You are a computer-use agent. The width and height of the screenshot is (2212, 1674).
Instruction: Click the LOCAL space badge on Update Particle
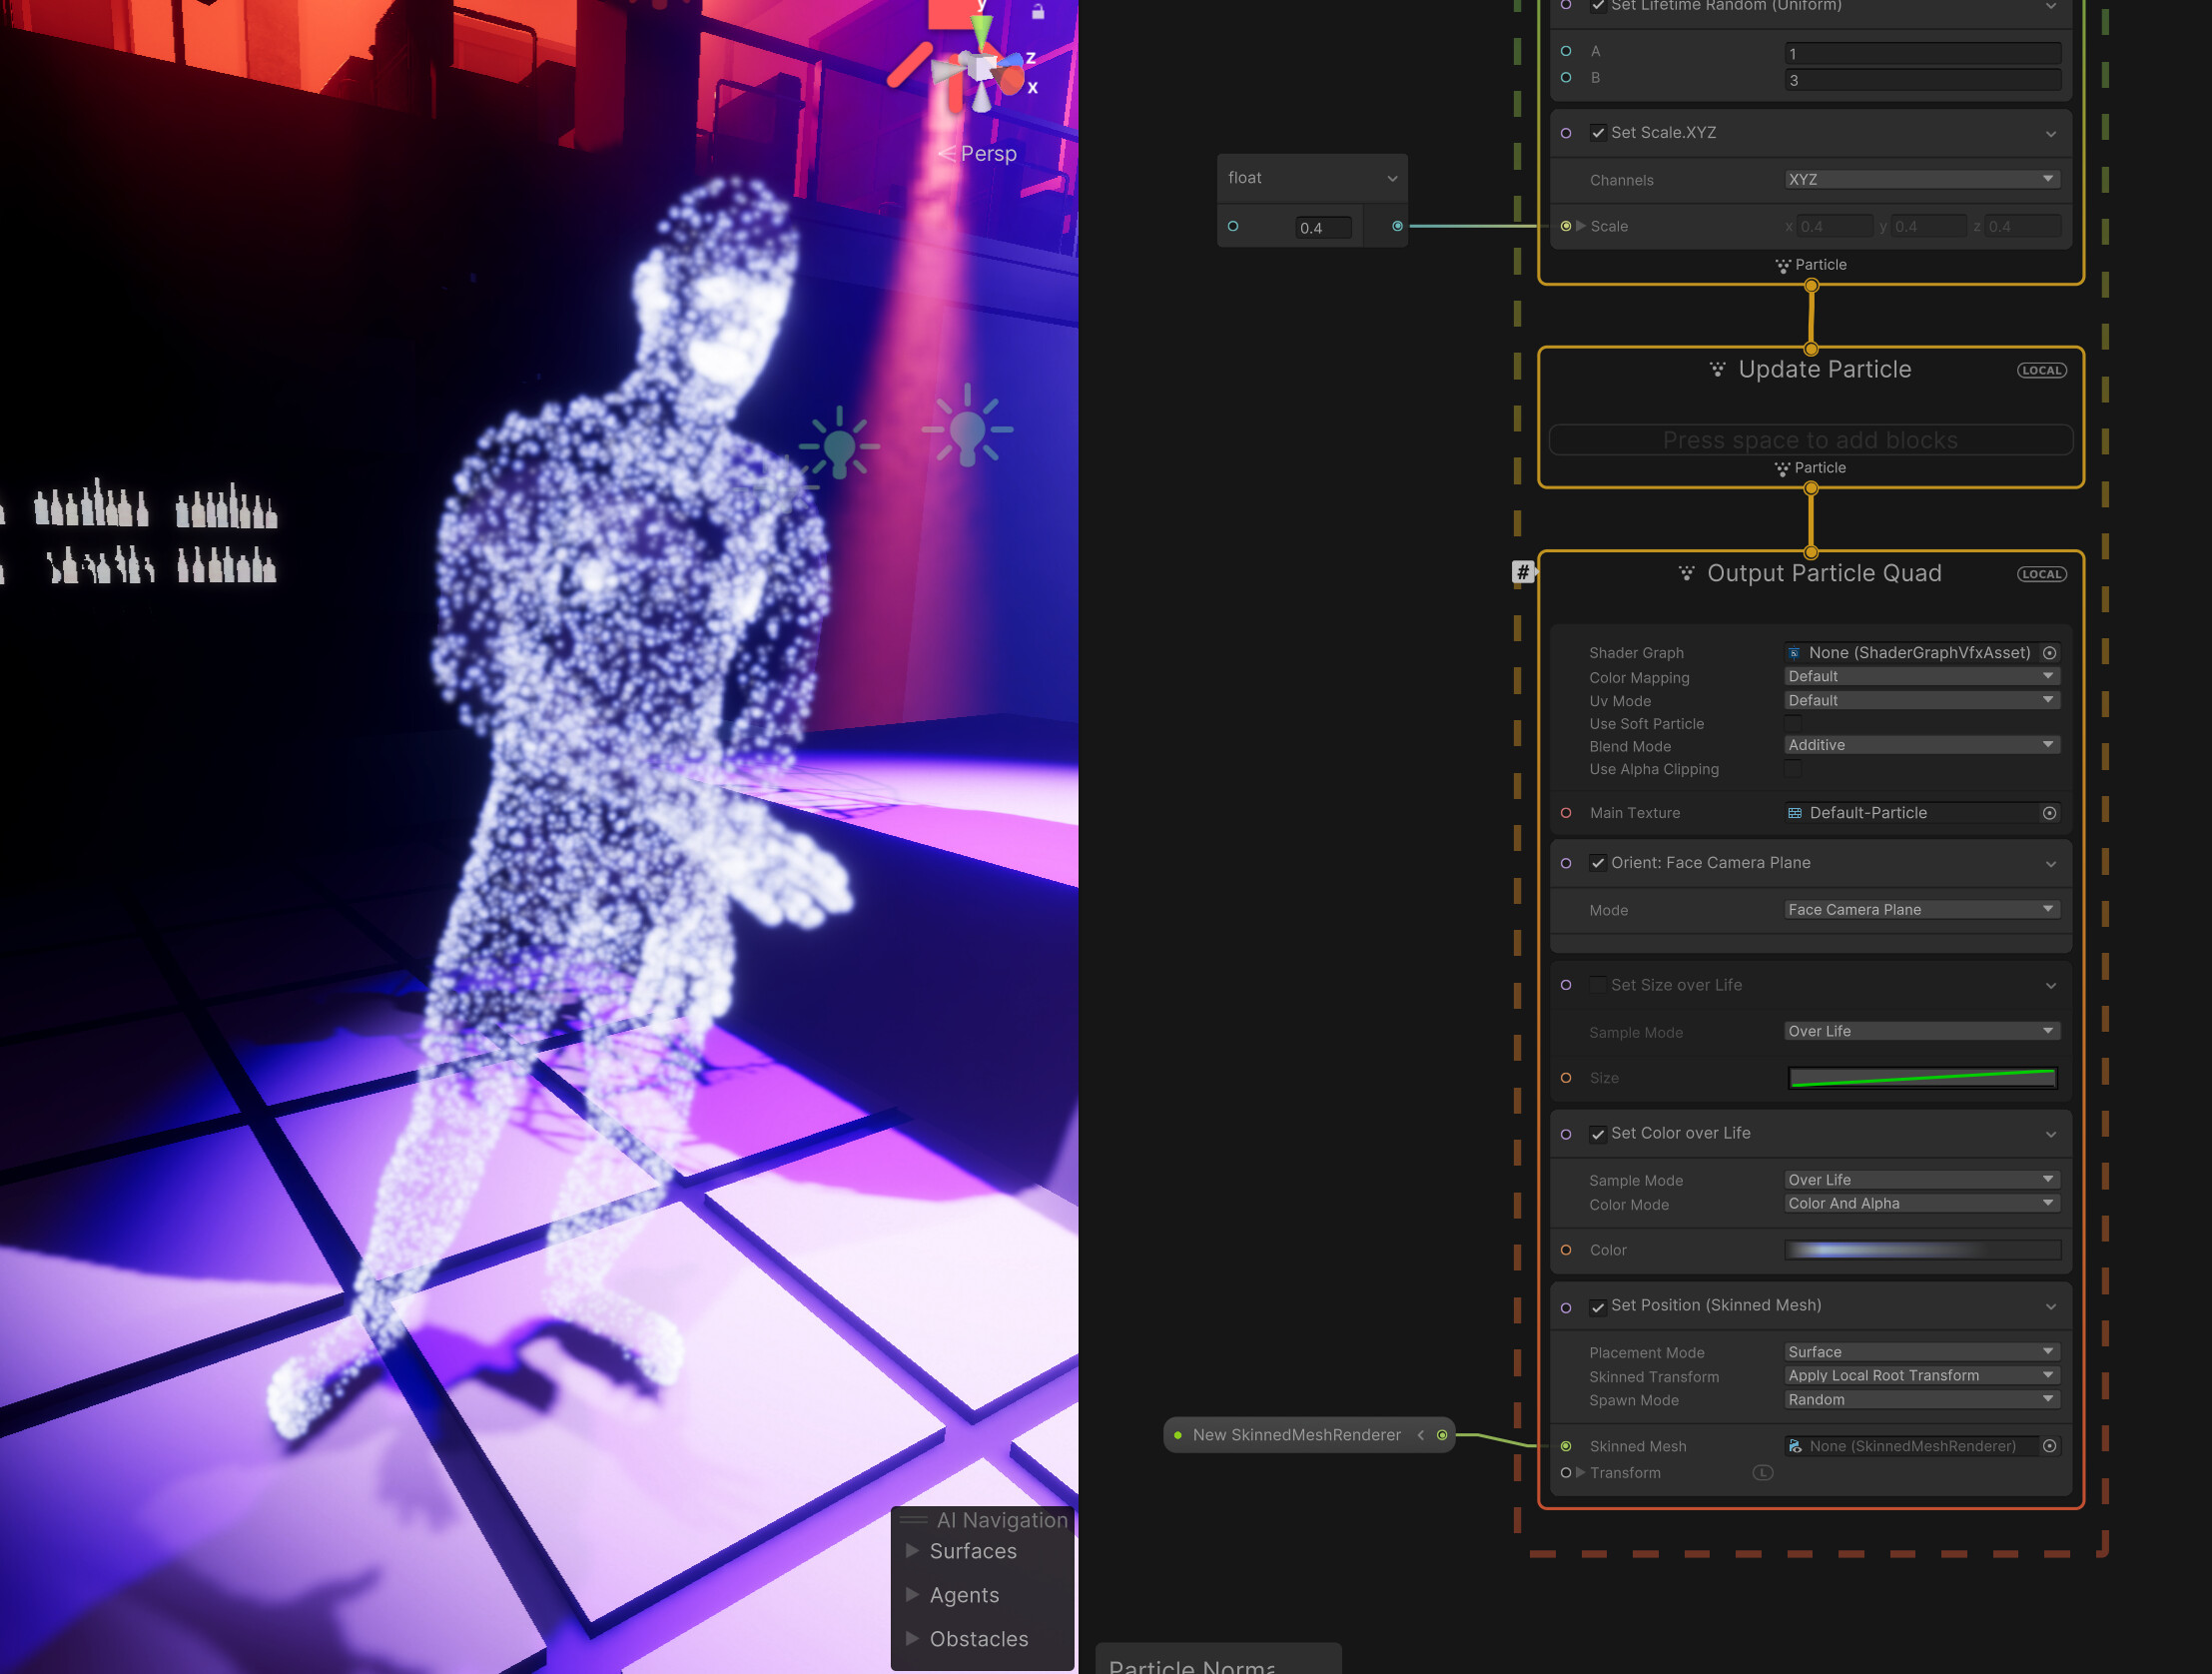pos(2041,370)
